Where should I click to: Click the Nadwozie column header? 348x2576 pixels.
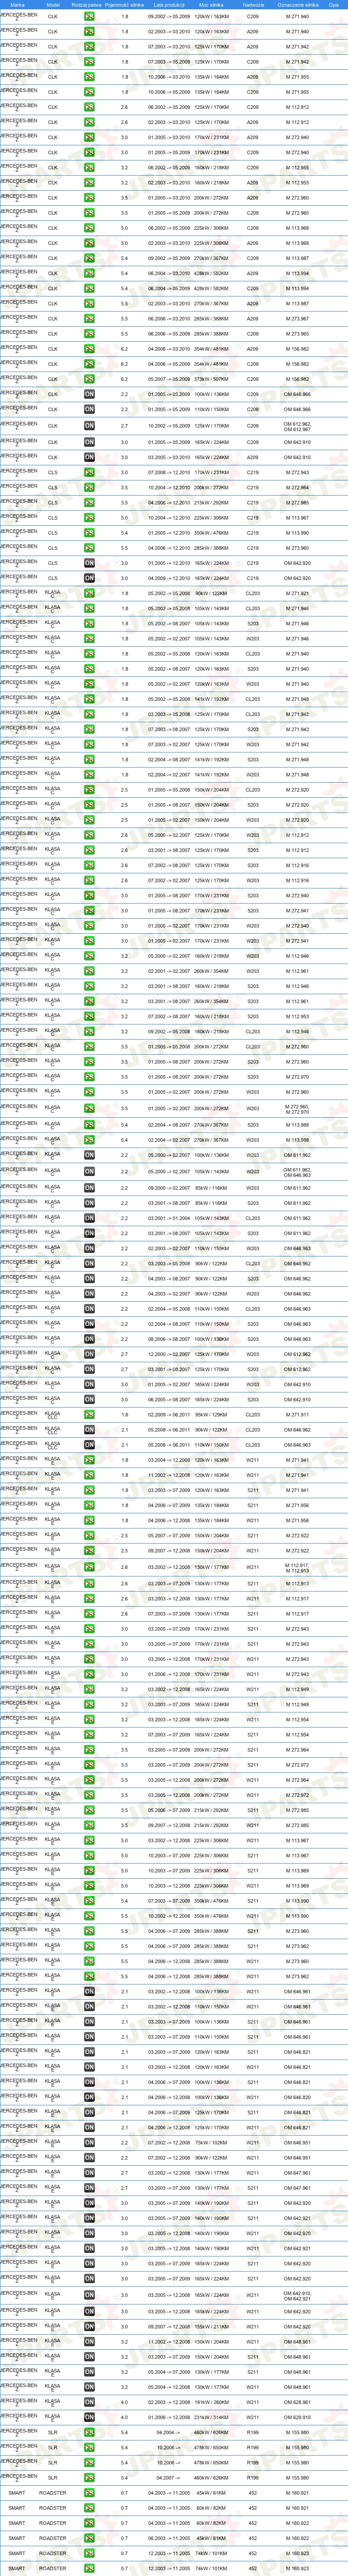(253, 4)
